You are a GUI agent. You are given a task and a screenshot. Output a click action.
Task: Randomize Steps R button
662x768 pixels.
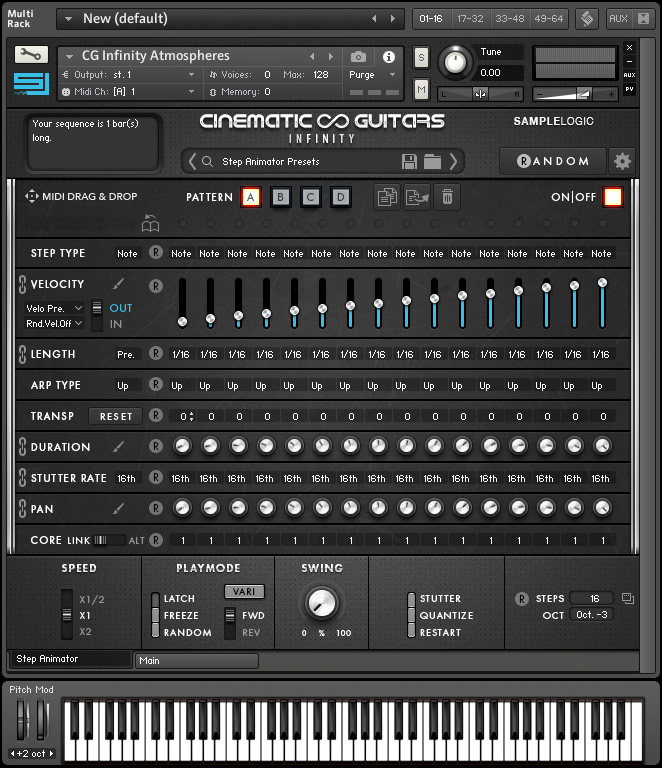coord(522,599)
